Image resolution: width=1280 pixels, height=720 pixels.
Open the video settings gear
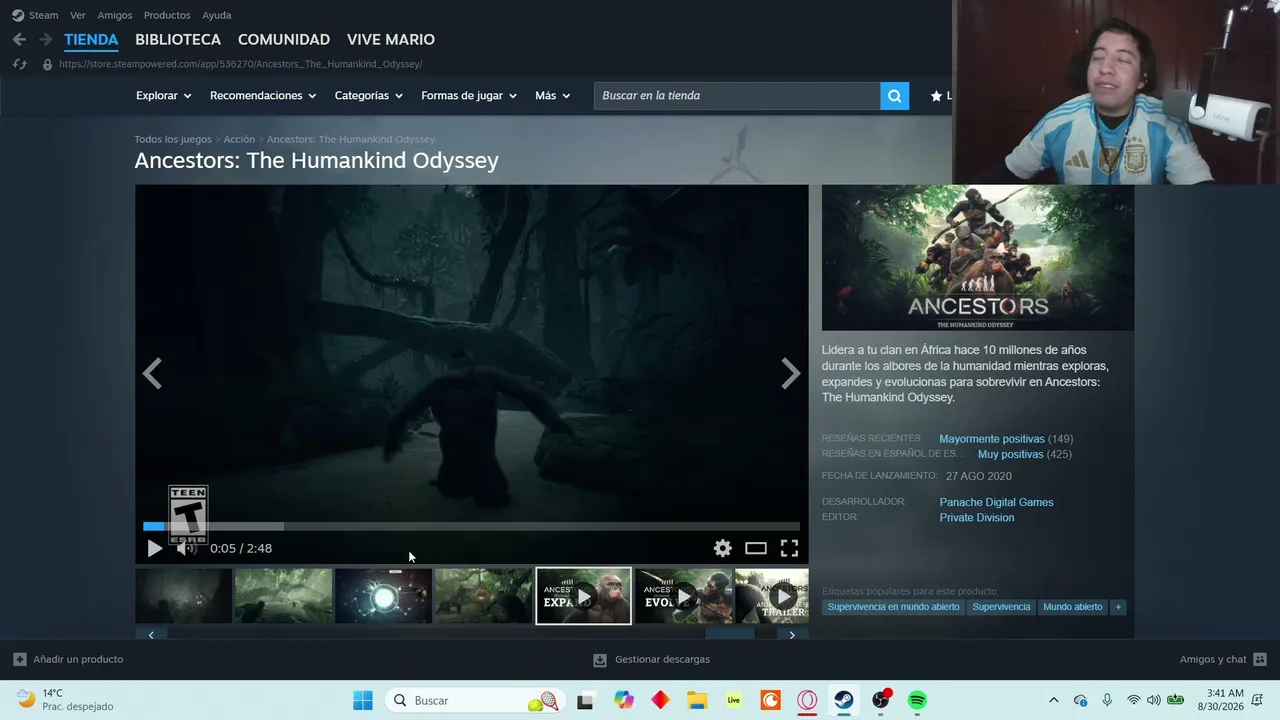[723, 548]
